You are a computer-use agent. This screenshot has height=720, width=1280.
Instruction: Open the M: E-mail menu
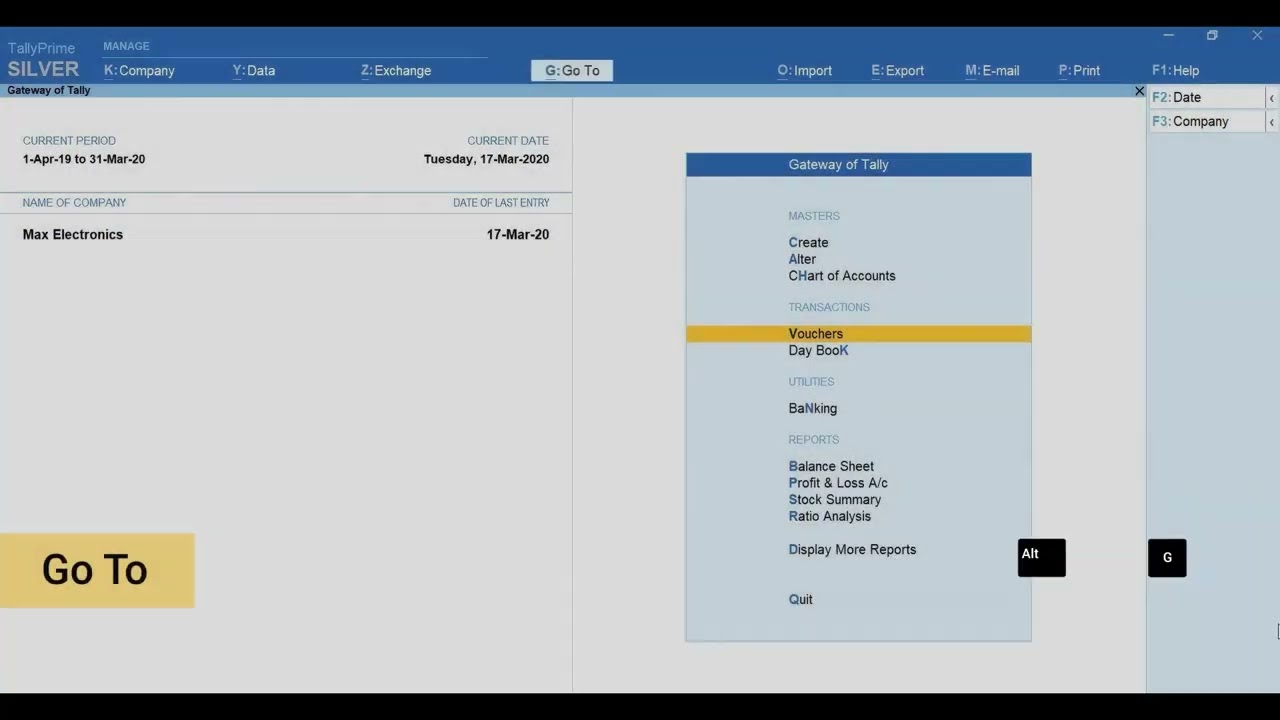[992, 70]
